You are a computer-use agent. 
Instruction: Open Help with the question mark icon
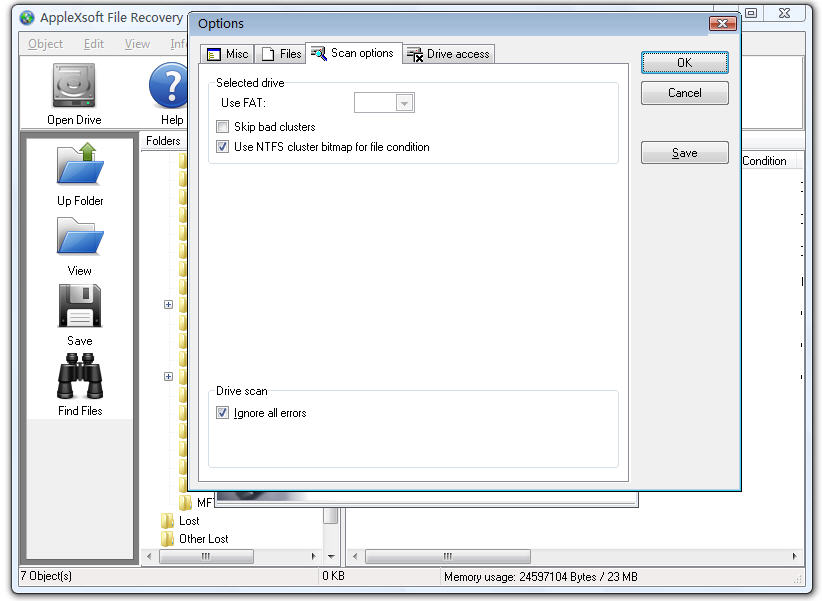tap(168, 85)
